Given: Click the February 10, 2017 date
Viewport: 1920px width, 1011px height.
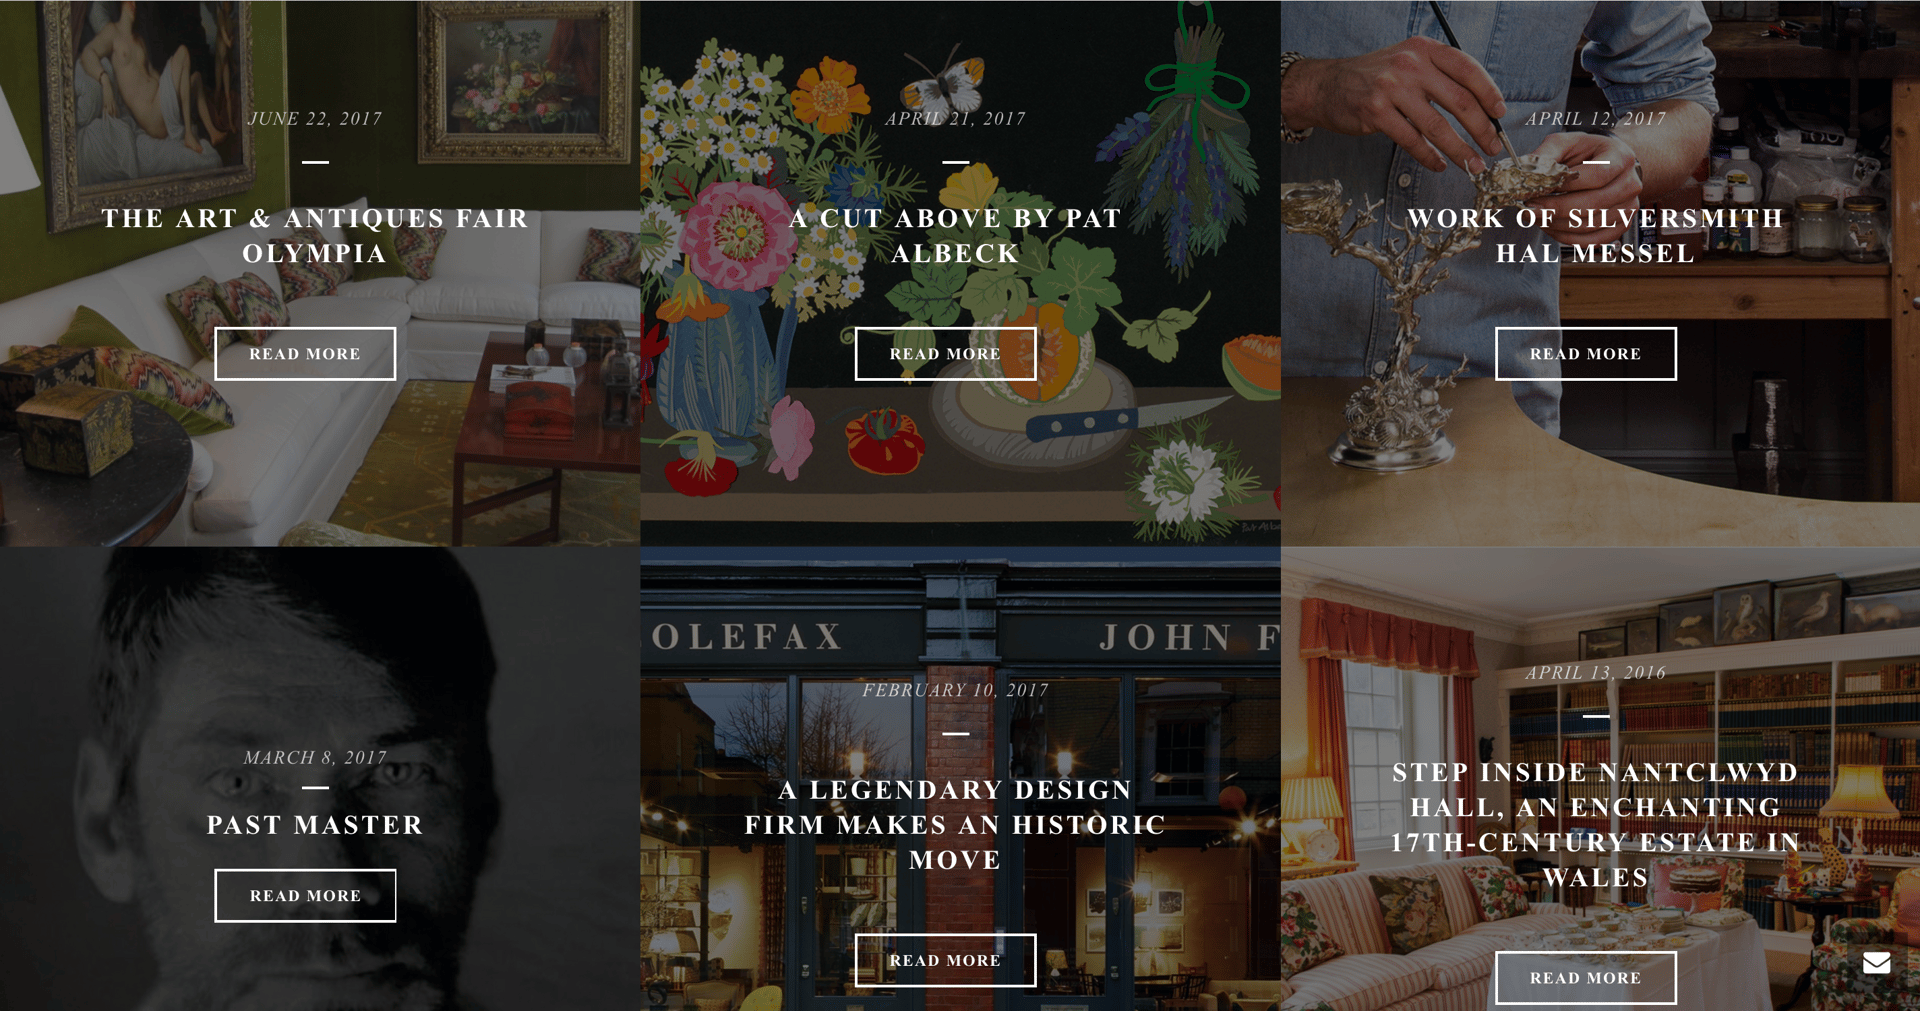Looking at the screenshot, I should [955, 690].
